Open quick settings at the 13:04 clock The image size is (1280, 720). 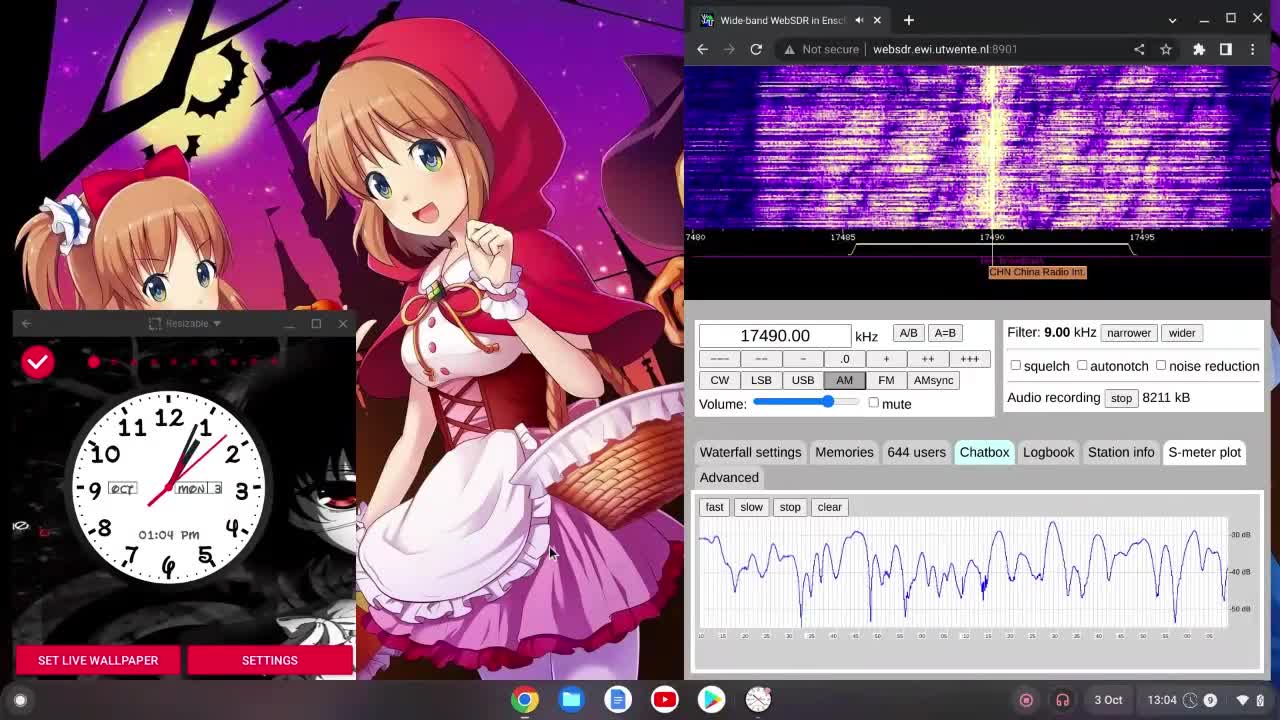[1162, 700]
